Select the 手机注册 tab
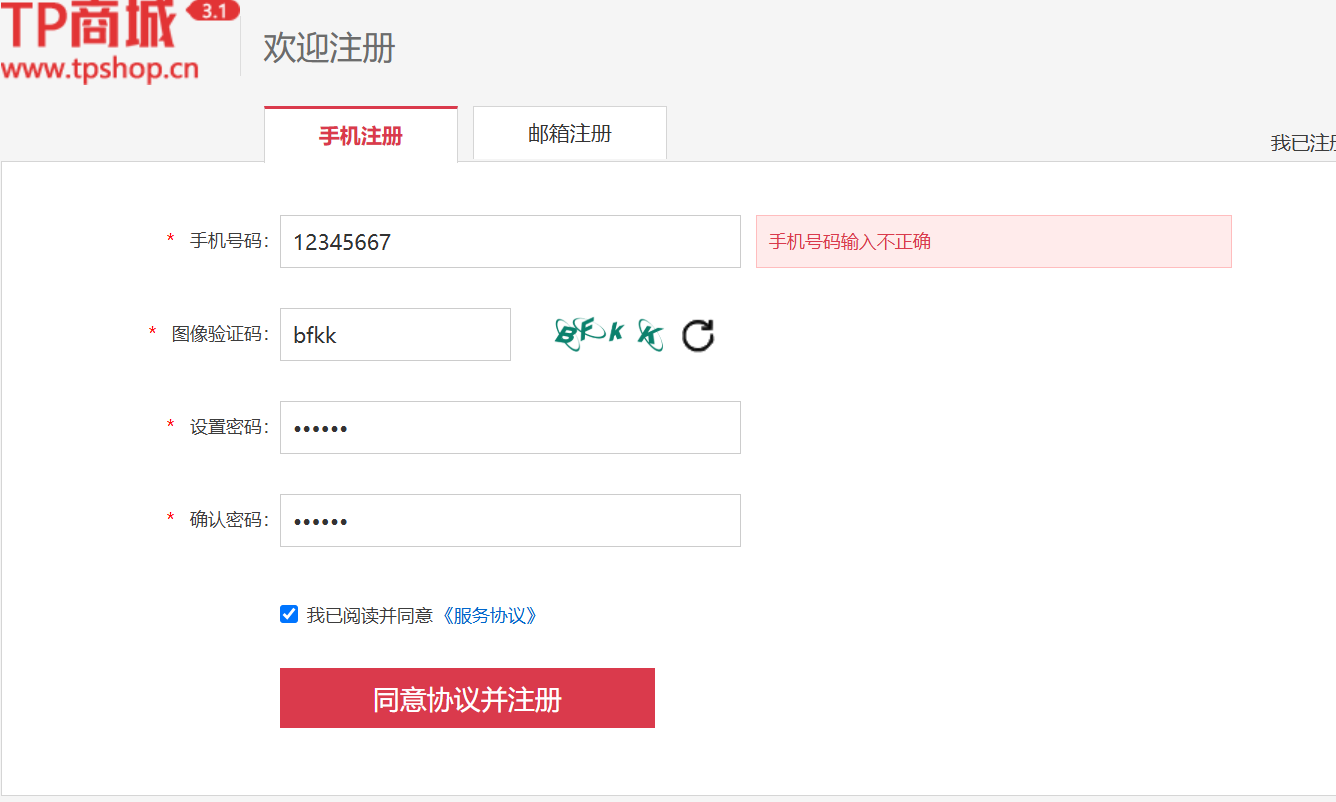This screenshot has width=1336, height=802. coord(360,132)
